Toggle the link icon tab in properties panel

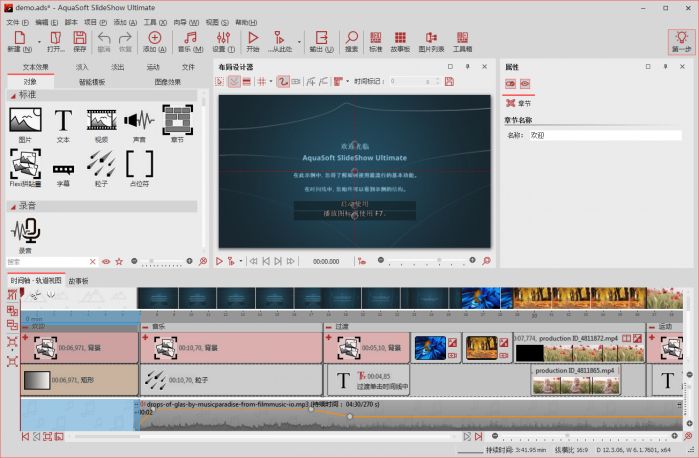(510, 84)
